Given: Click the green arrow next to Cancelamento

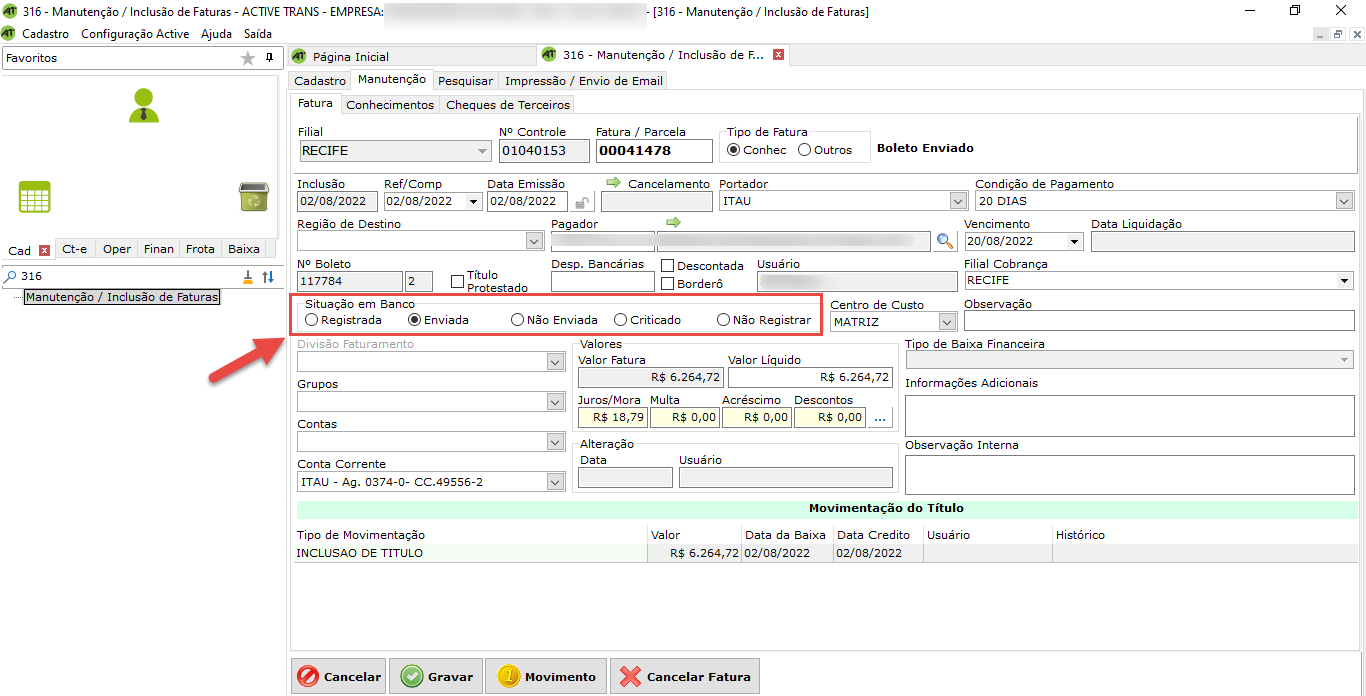Looking at the screenshot, I should tap(614, 182).
